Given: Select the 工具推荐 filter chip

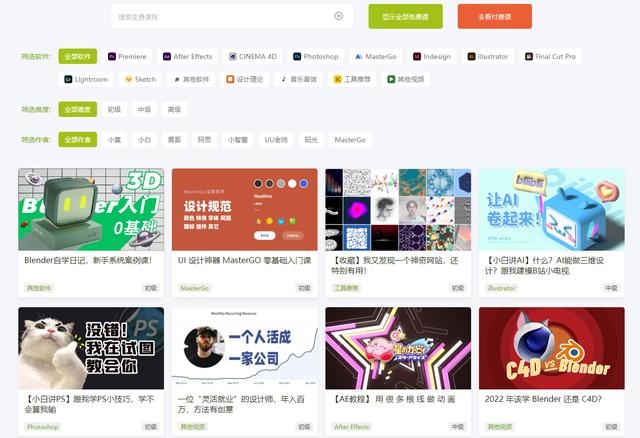Looking at the screenshot, I should pyautogui.click(x=352, y=79).
